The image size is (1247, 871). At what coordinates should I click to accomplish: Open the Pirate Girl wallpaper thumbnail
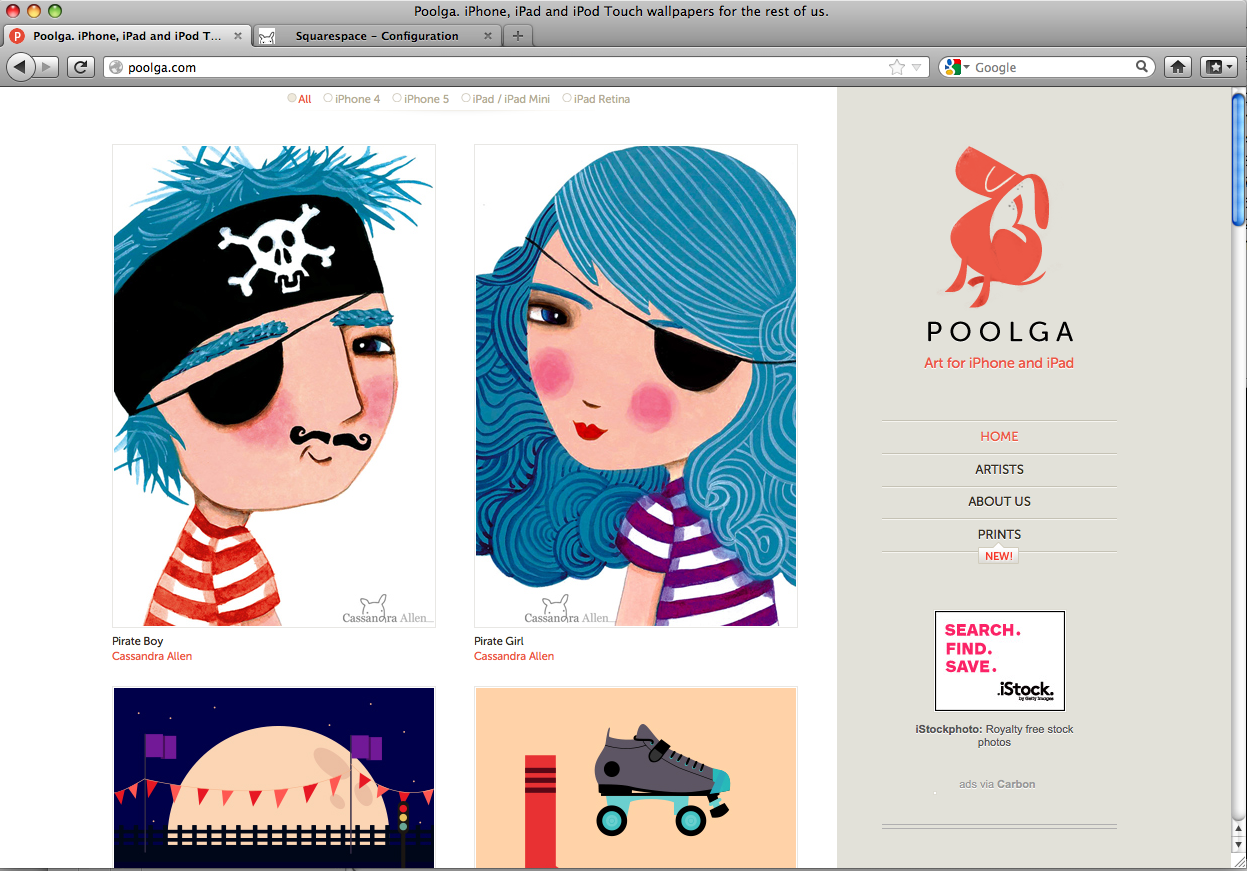636,386
